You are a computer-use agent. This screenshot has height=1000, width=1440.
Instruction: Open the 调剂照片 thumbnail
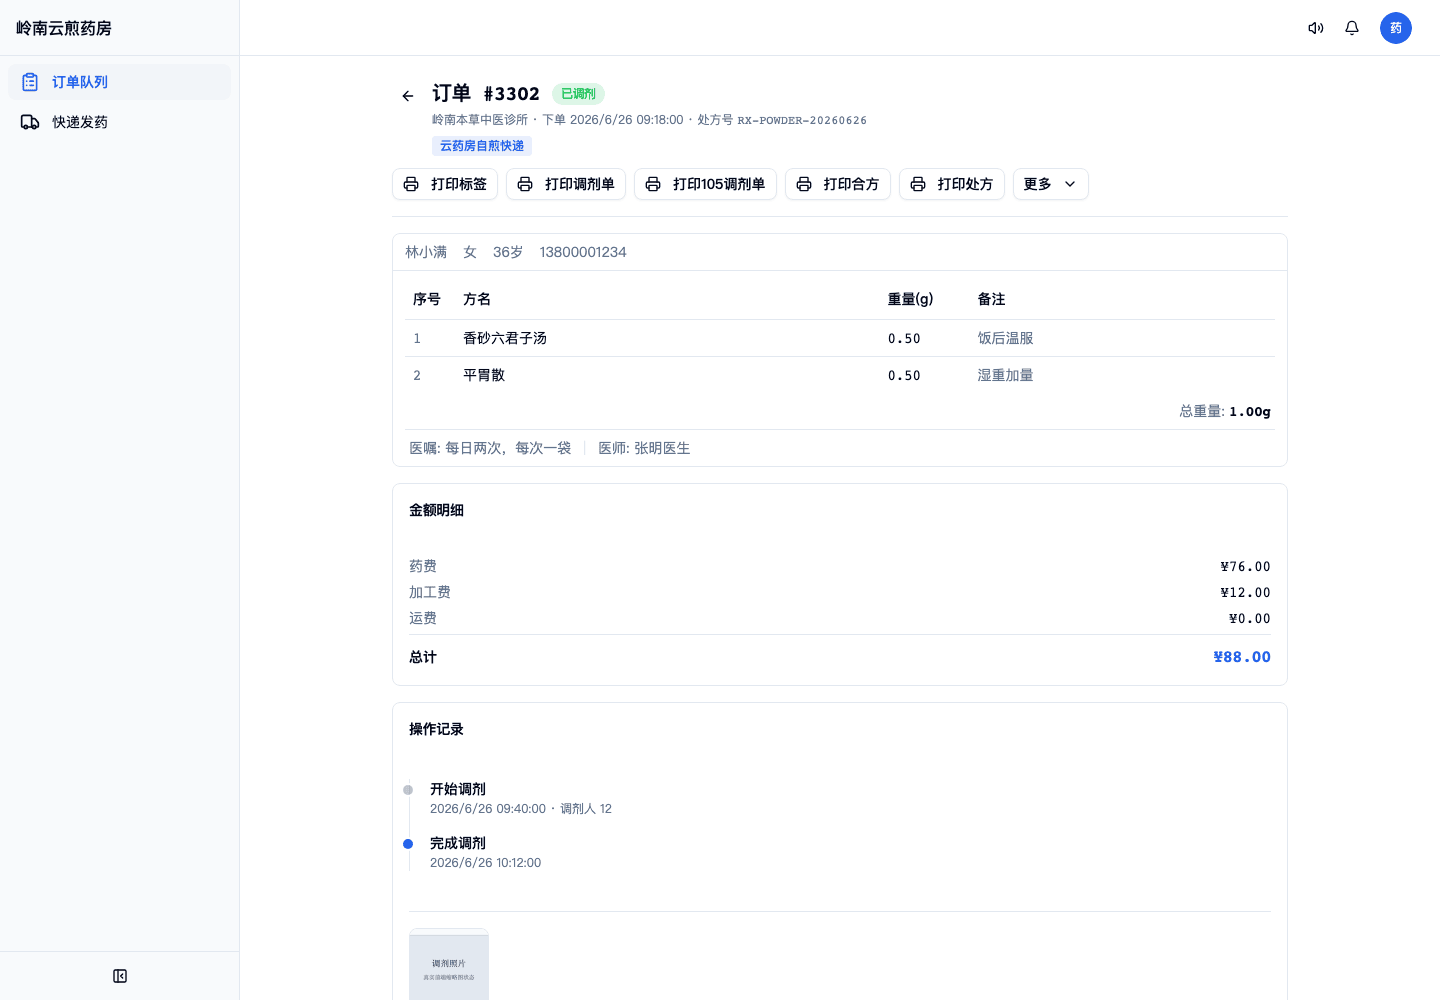449,965
